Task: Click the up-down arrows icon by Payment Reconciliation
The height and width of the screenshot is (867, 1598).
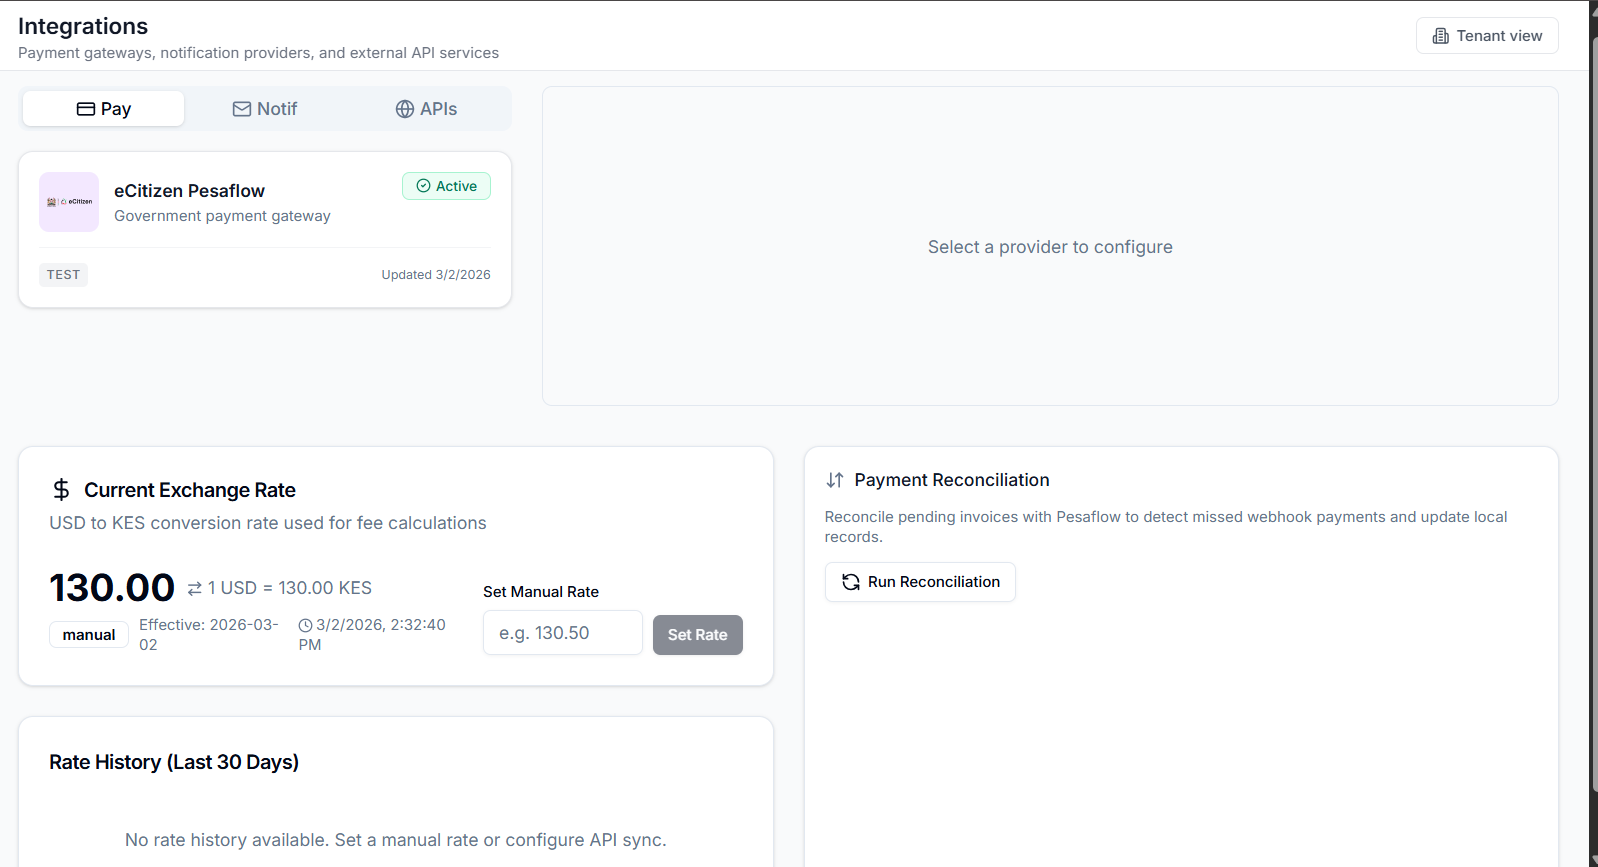Action: 835,480
